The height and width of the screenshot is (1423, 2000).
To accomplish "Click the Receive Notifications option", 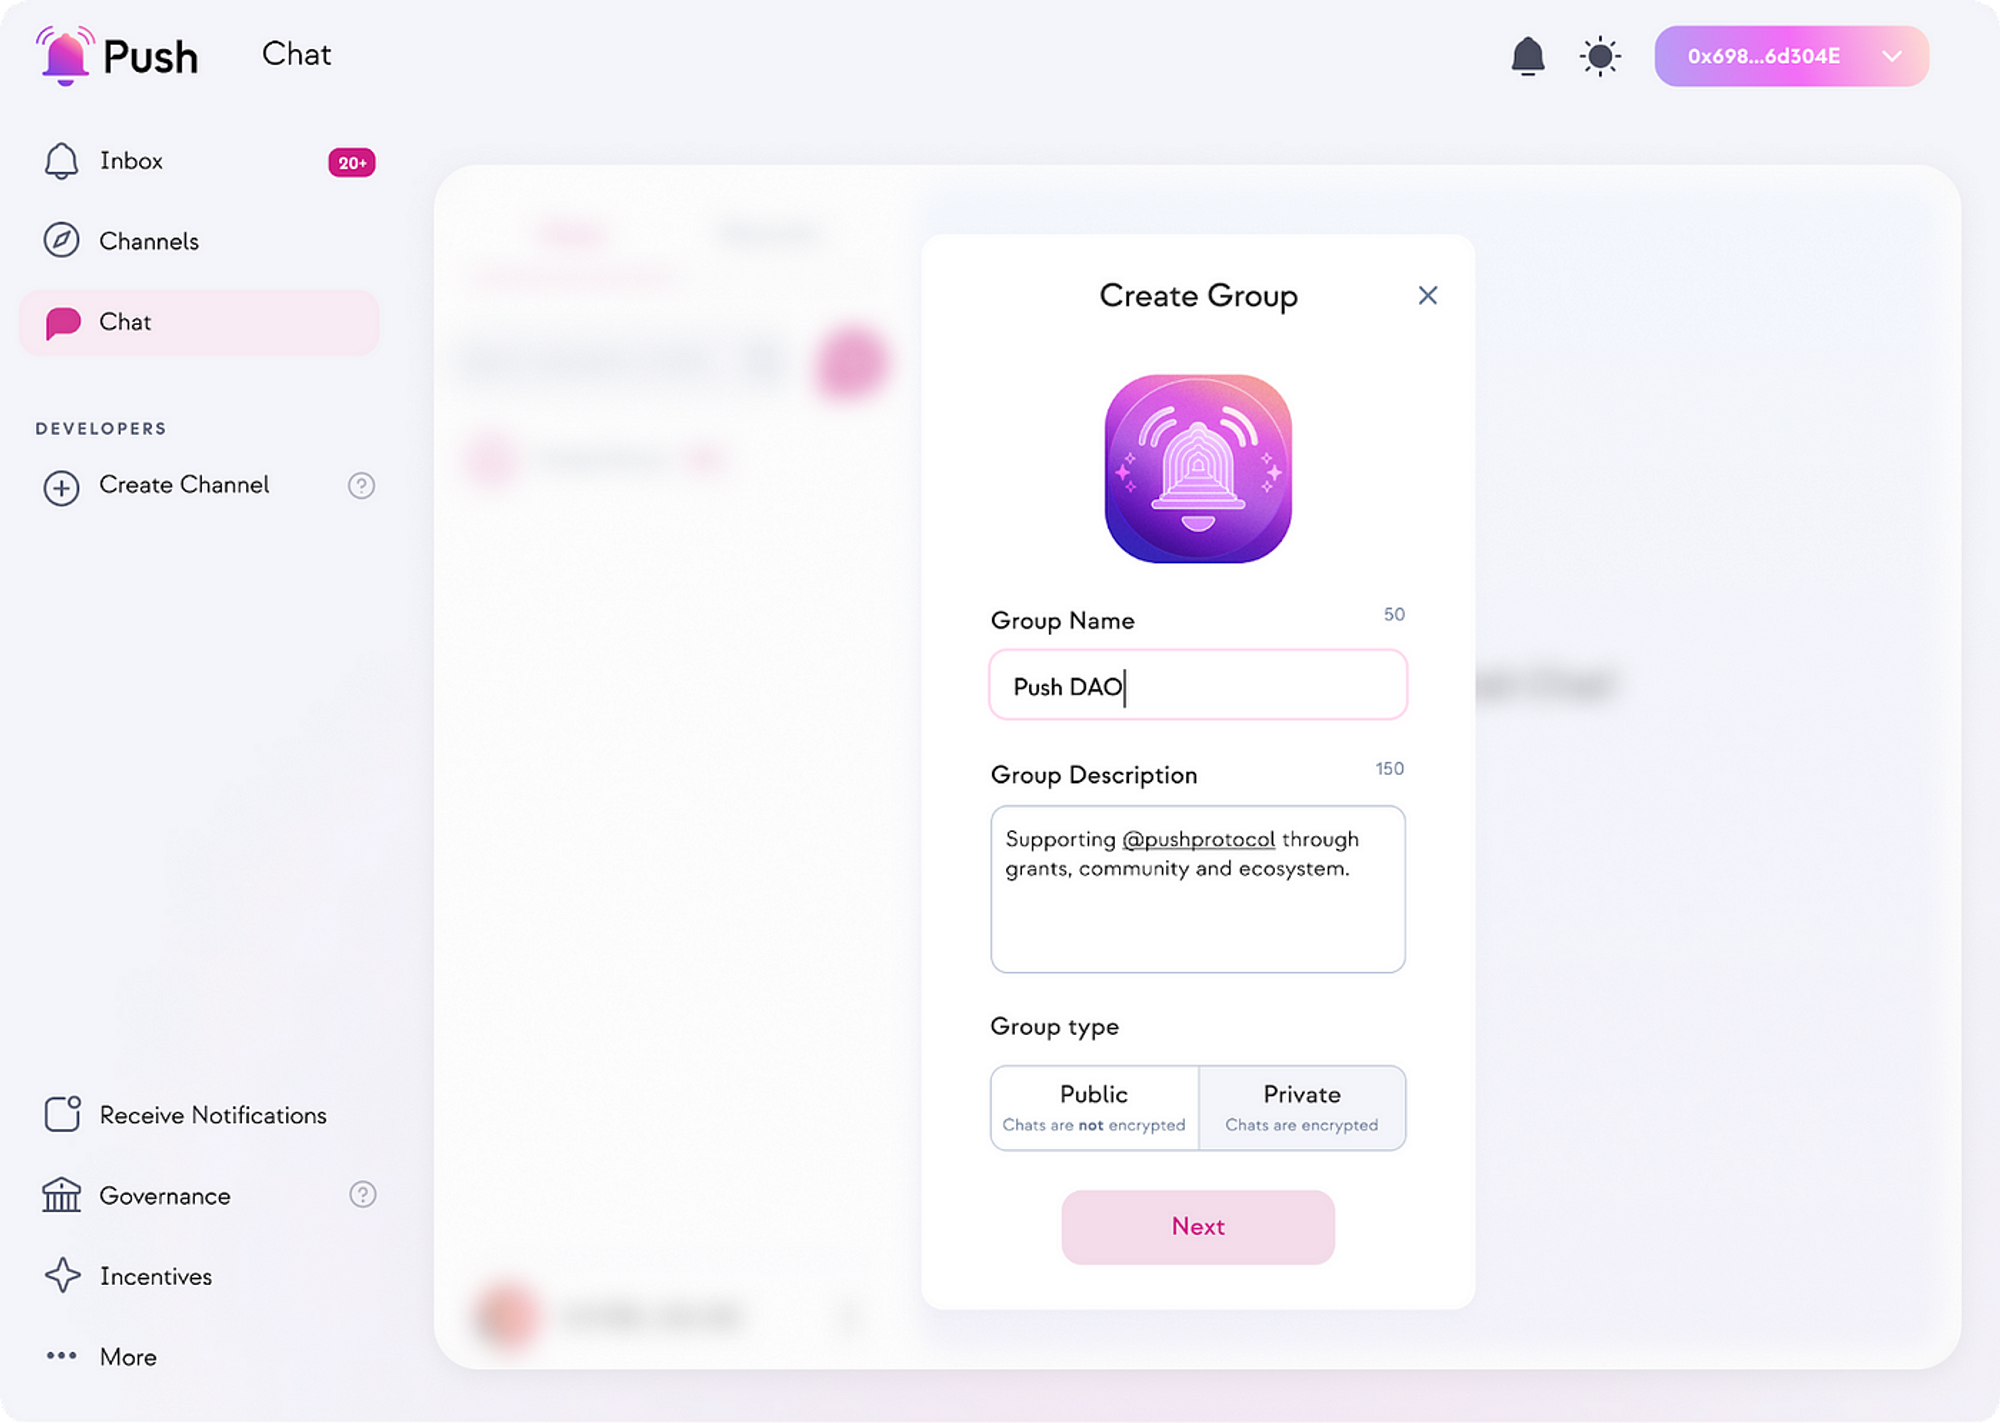I will pos(212,1115).
